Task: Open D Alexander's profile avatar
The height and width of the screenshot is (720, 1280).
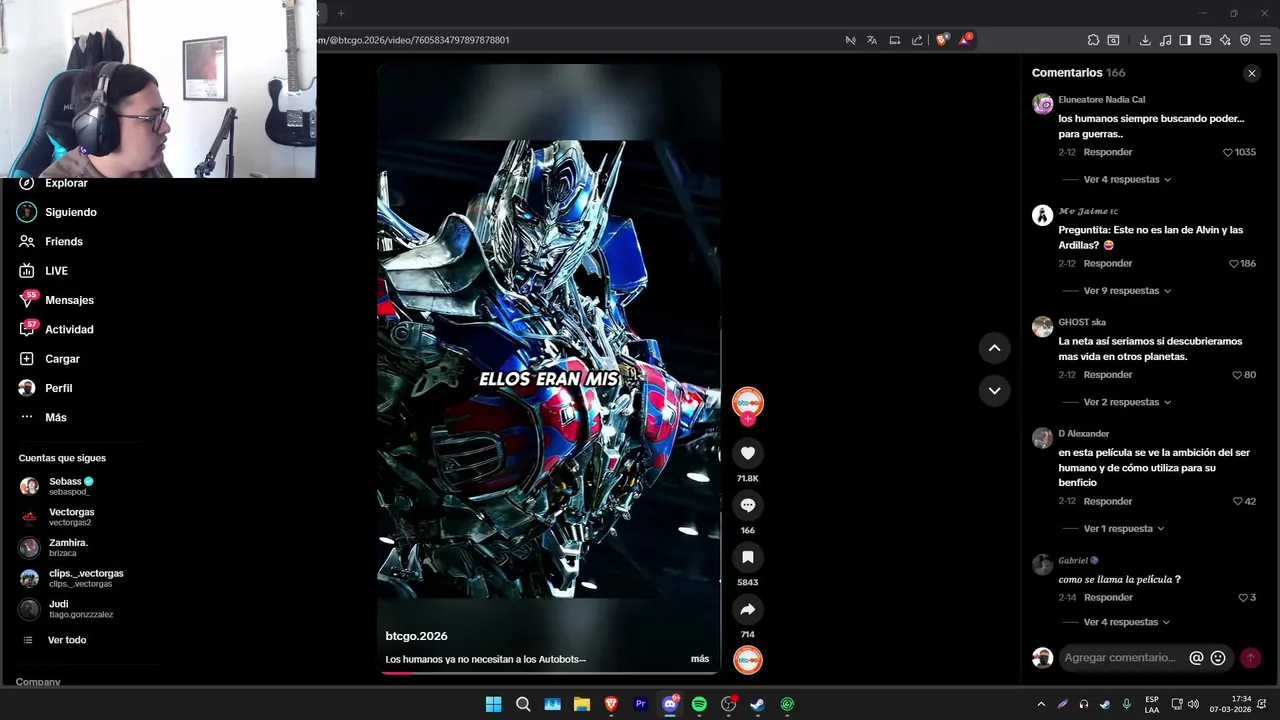Action: [x=1042, y=438]
